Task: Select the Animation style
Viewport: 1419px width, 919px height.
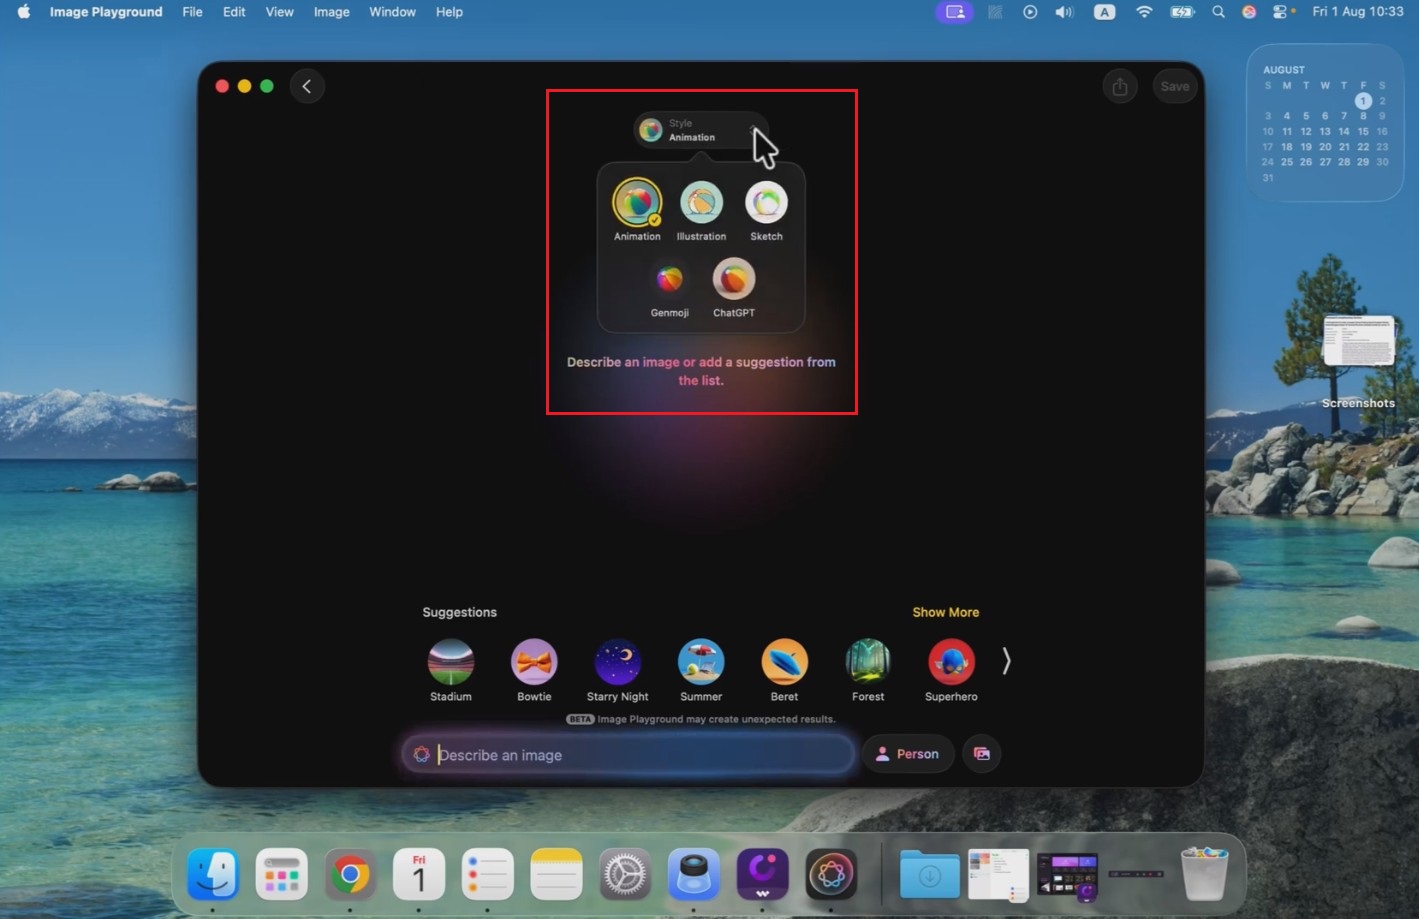Action: point(637,210)
